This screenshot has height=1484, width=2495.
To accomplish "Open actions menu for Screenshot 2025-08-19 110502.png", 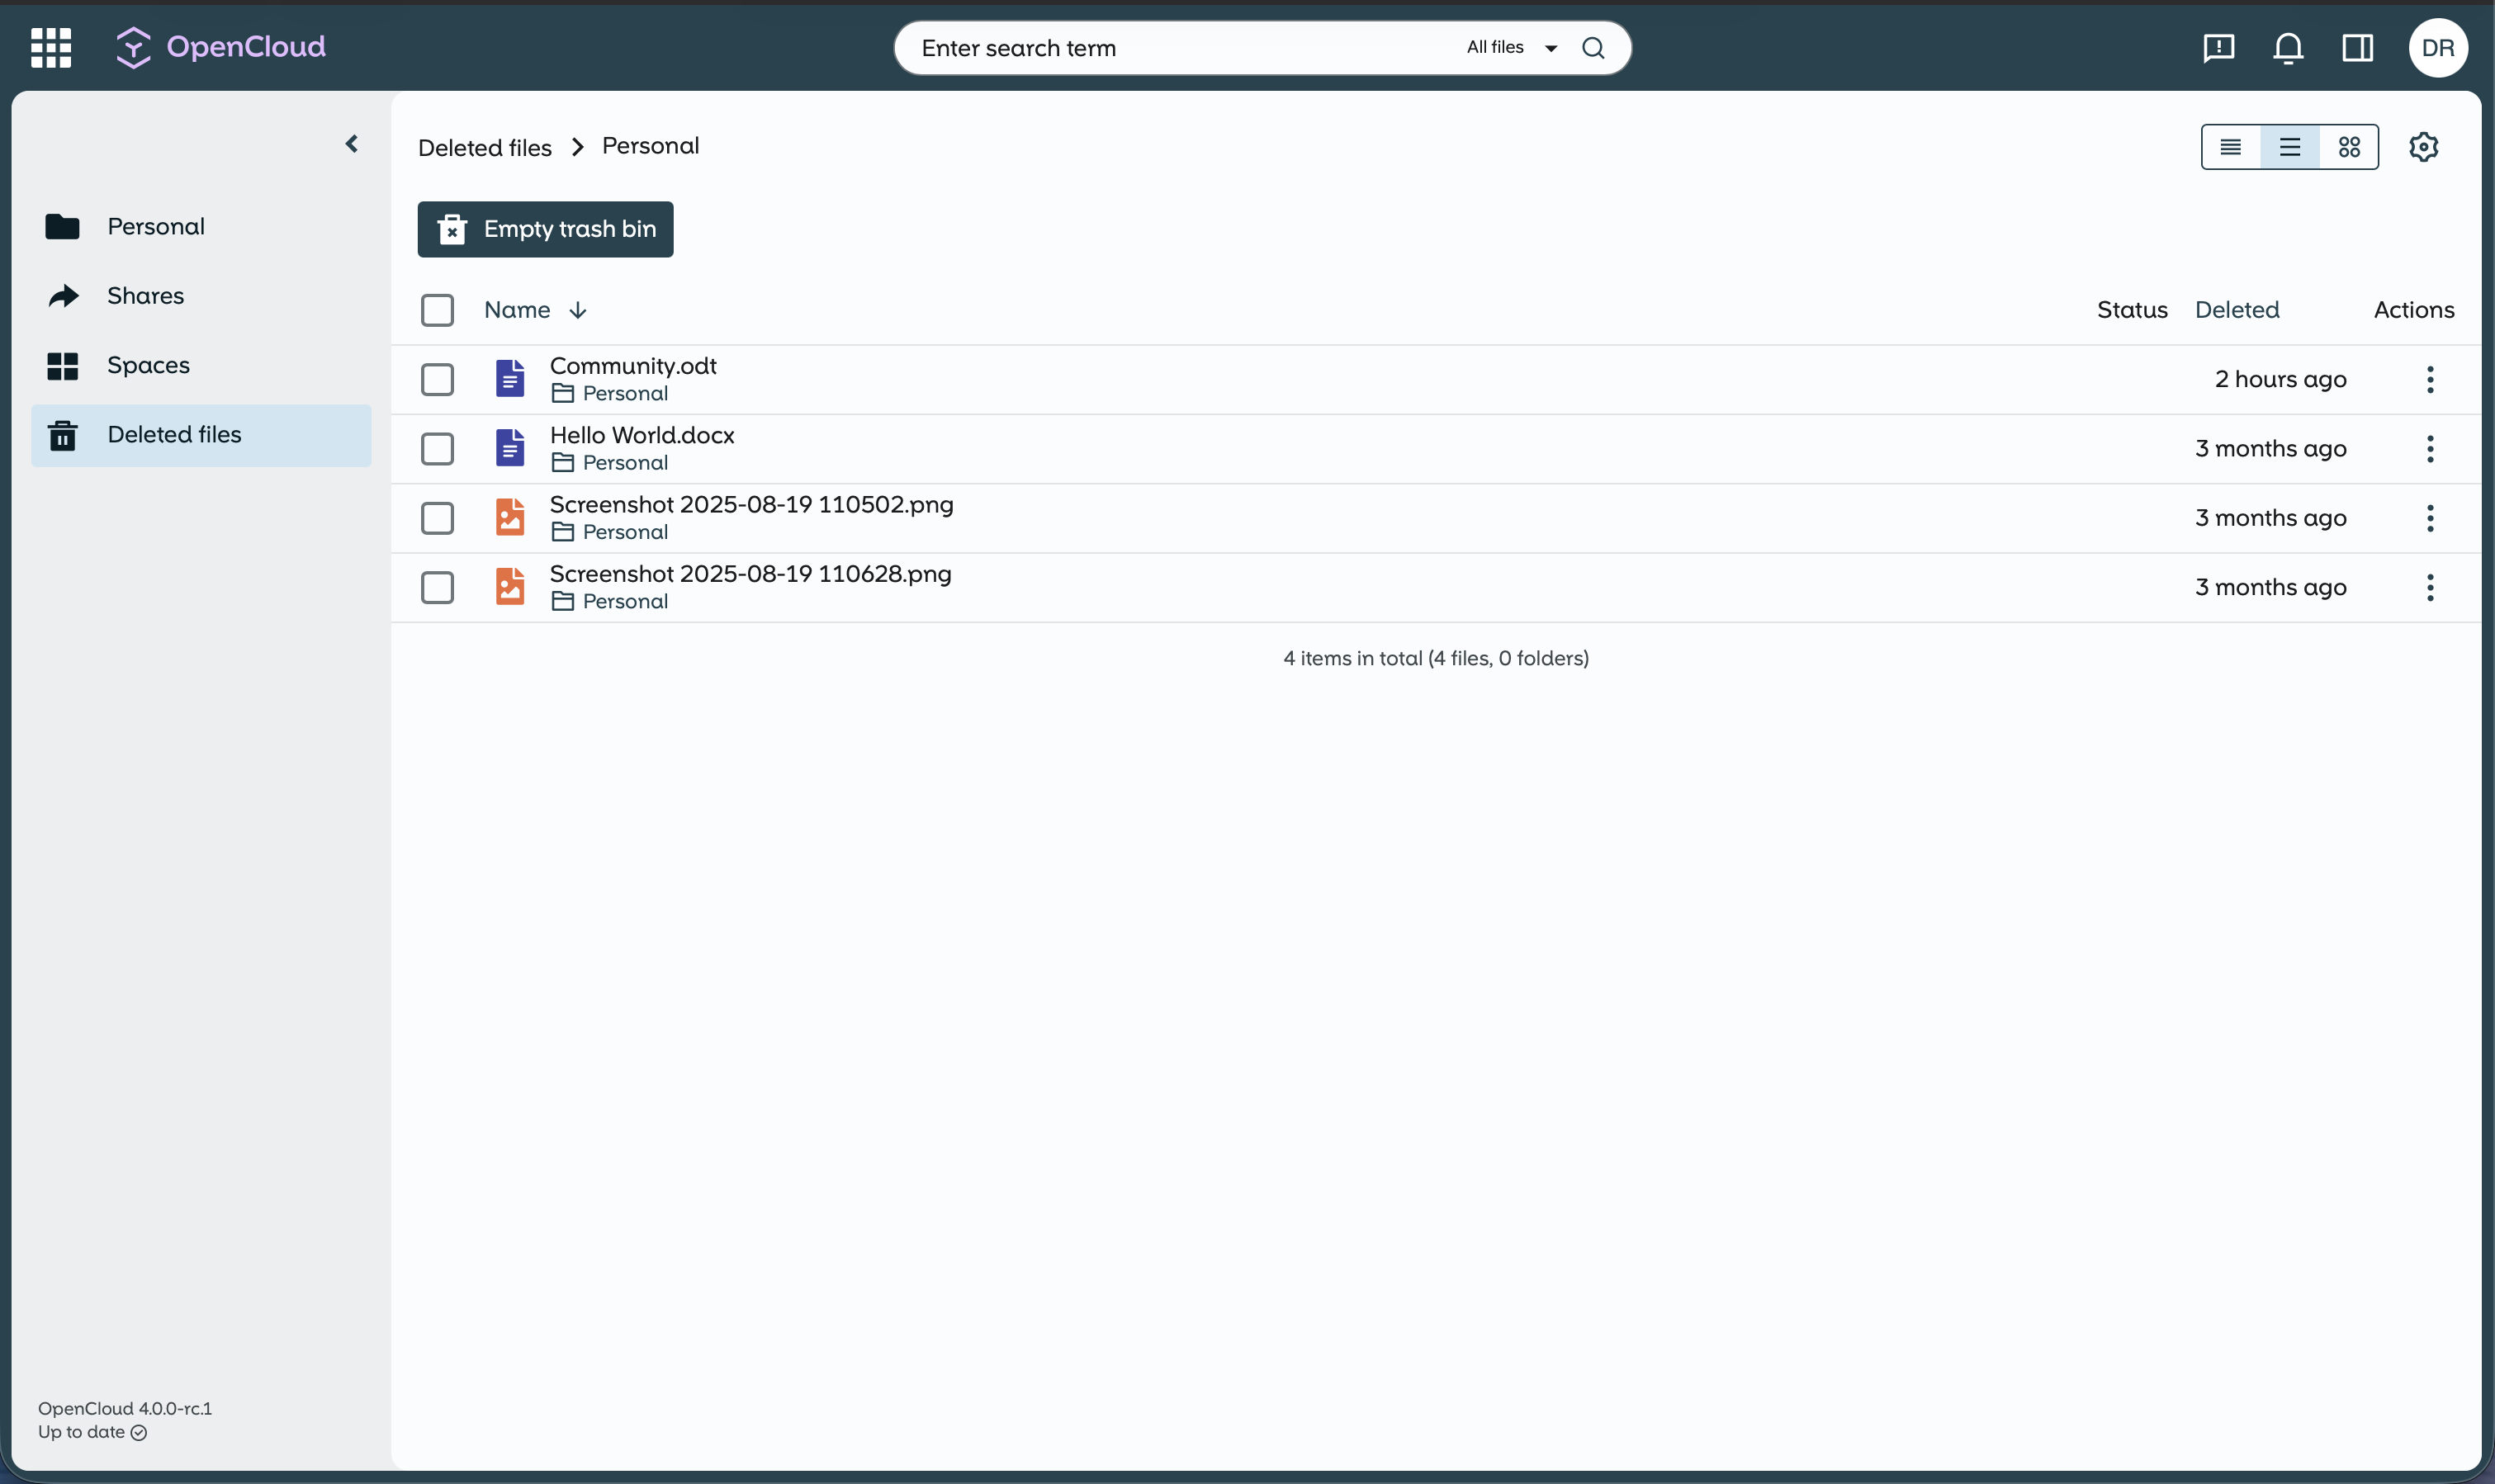I will coord(2429,517).
